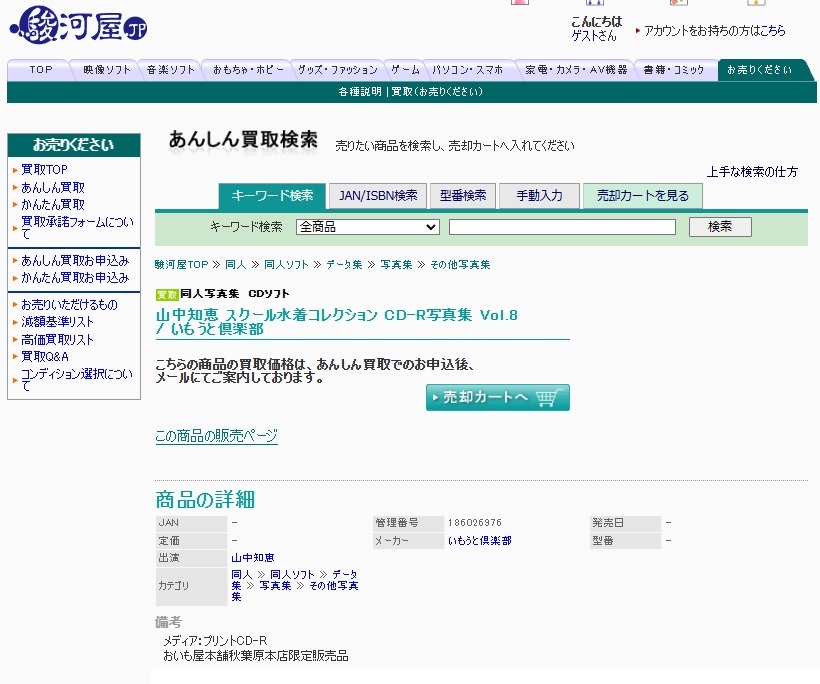Open 買取Q&A sidebar link
The image size is (820, 684).
pos(44,357)
